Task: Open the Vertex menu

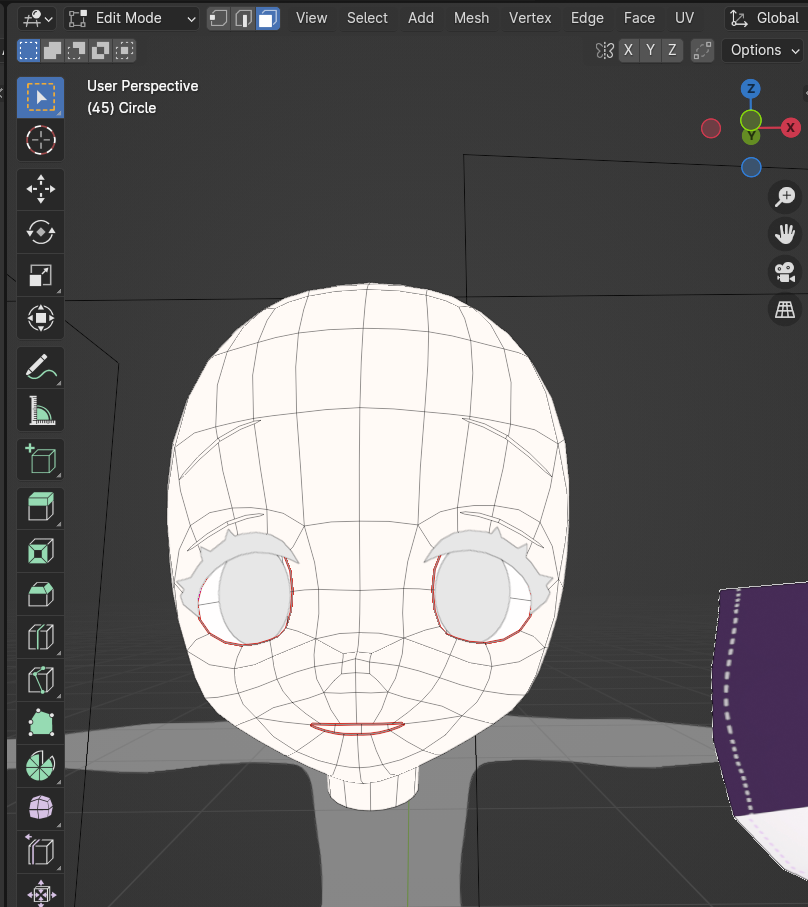Action: pyautogui.click(x=530, y=19)
